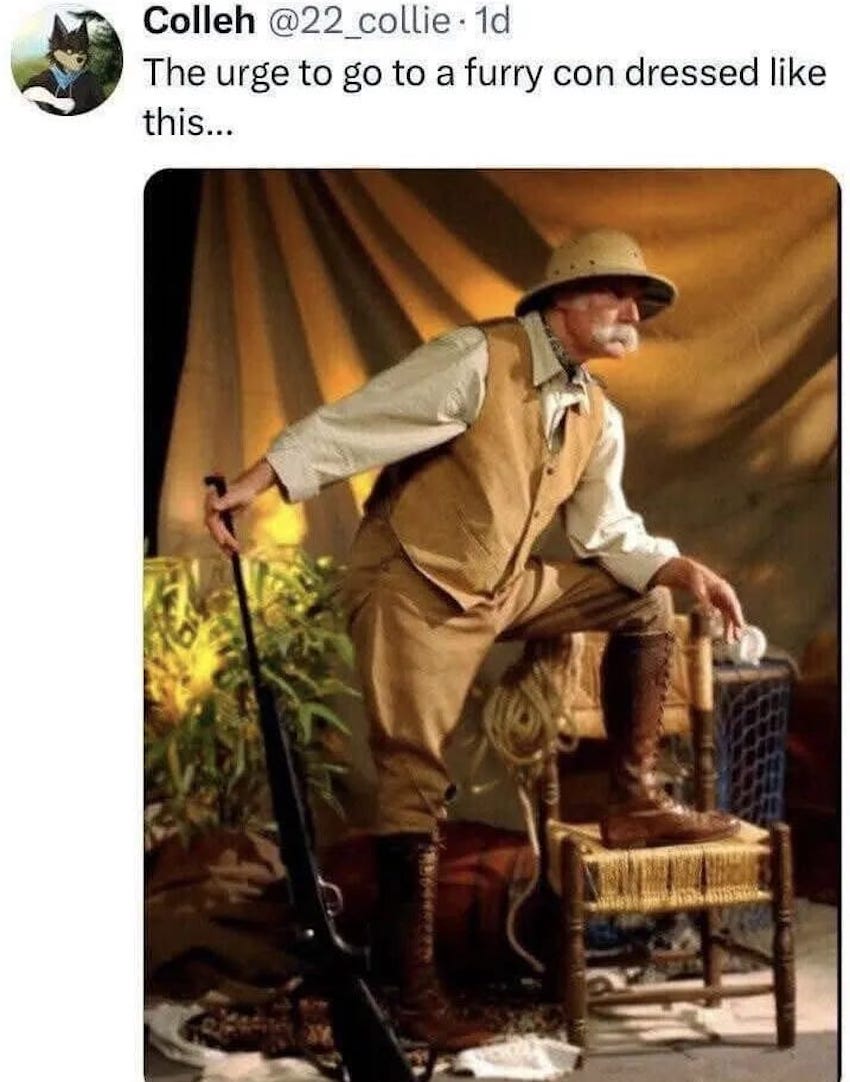Click the blue netted crate in photo
Image resolution: width=850 pixels, height=1082 pixels.
(x=752, y=738)
